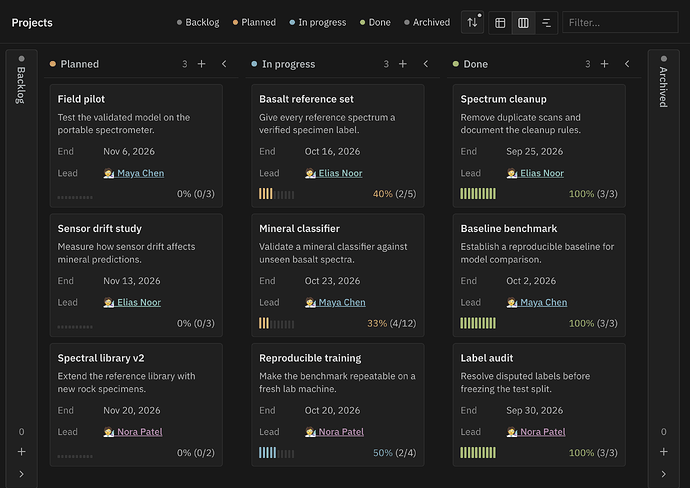Add a project to Planned column
Viewport: 690px width, 488px height.
202,64
